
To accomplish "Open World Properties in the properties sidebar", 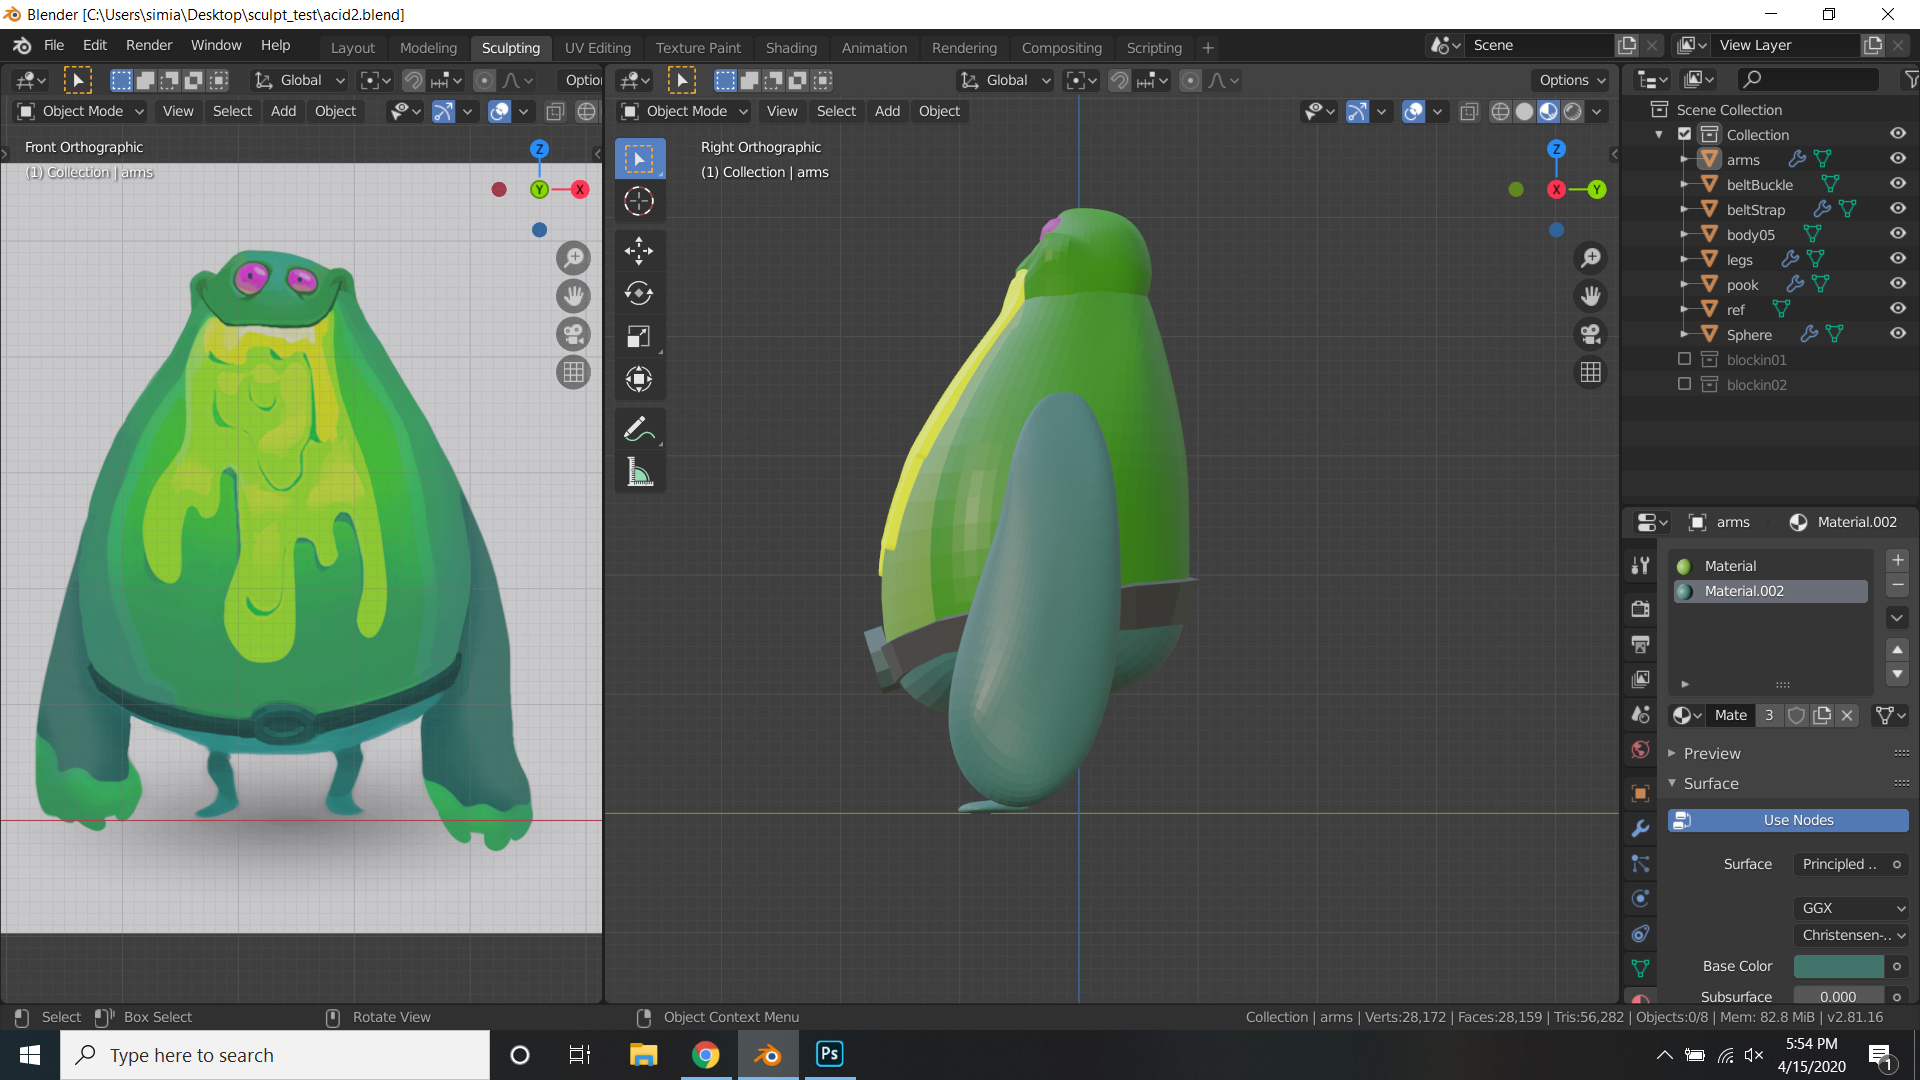I will (1640, 750).
